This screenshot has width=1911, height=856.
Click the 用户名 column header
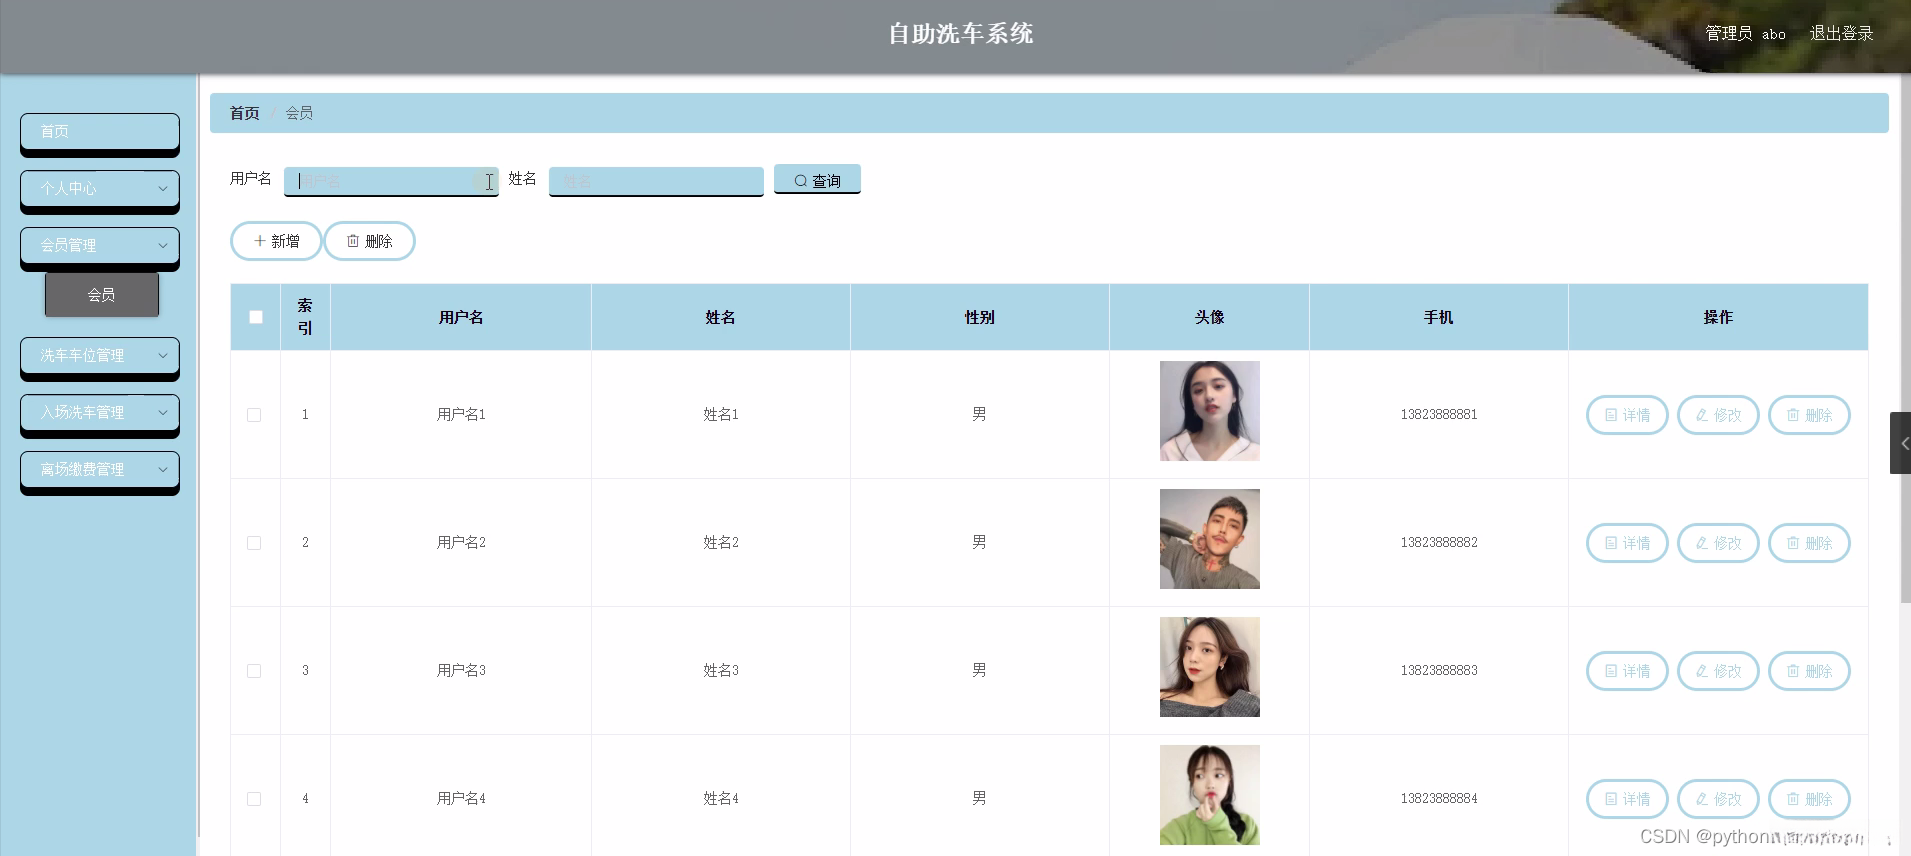pos(461,317)
